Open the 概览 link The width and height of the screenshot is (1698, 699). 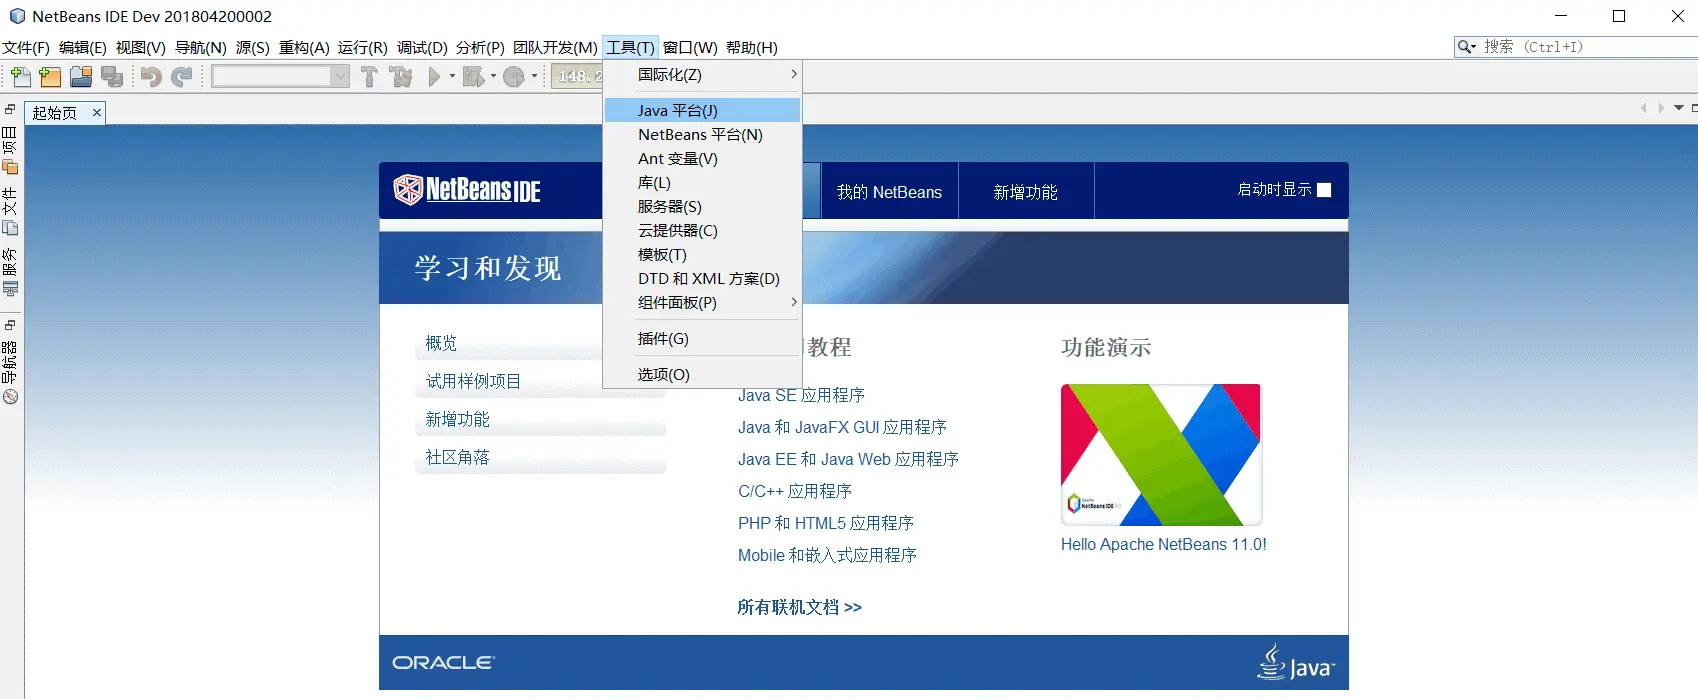click(x=441, y=343)
